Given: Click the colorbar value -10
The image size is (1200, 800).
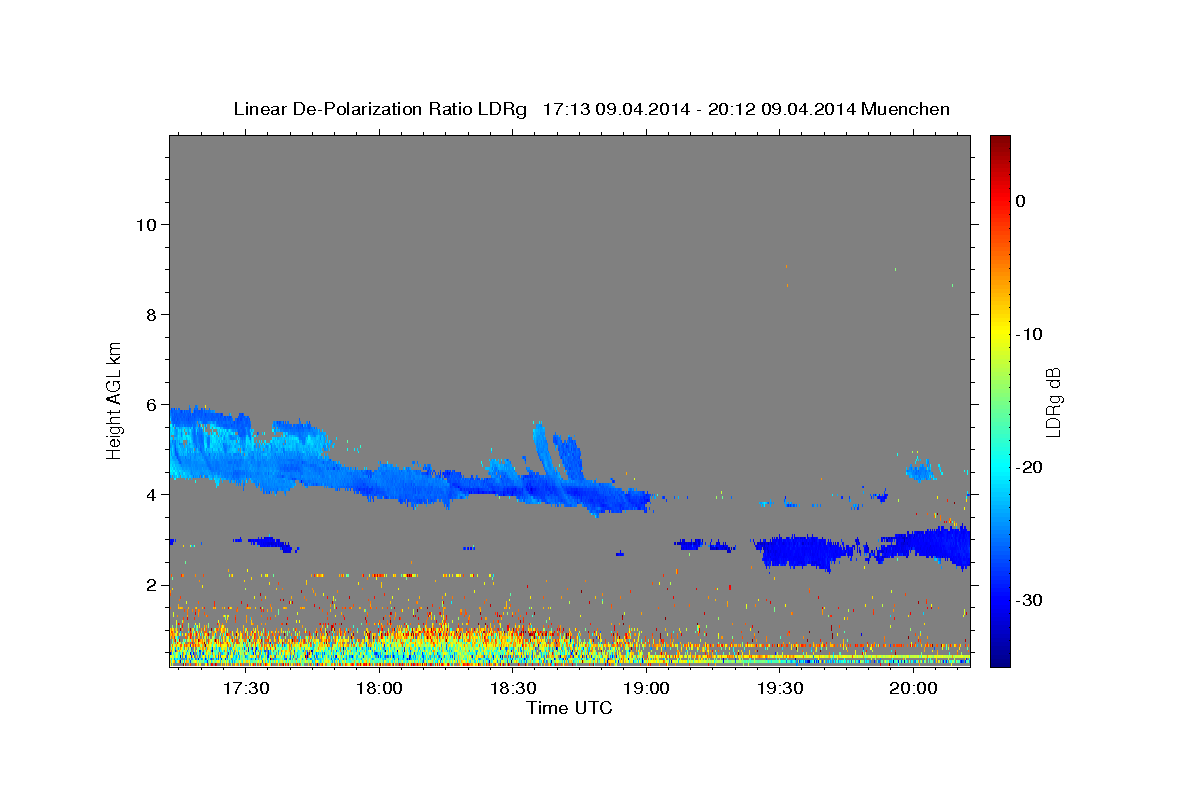Looking at the screenshot, I should (1030, 334).
